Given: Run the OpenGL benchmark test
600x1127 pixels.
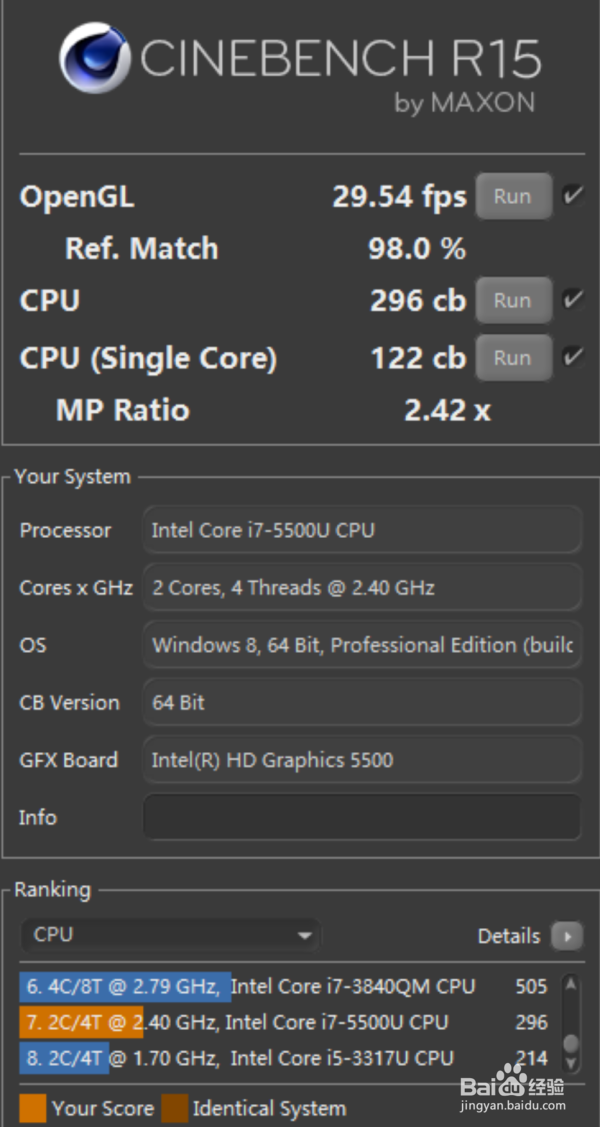Looking at the screenshot, I should pos(512,196).
